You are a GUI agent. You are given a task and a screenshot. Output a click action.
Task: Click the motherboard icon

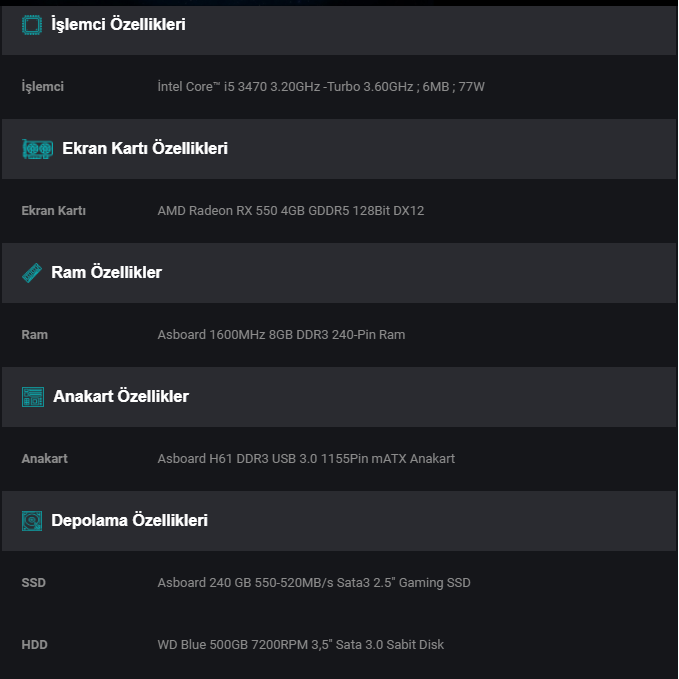(33, 397)
